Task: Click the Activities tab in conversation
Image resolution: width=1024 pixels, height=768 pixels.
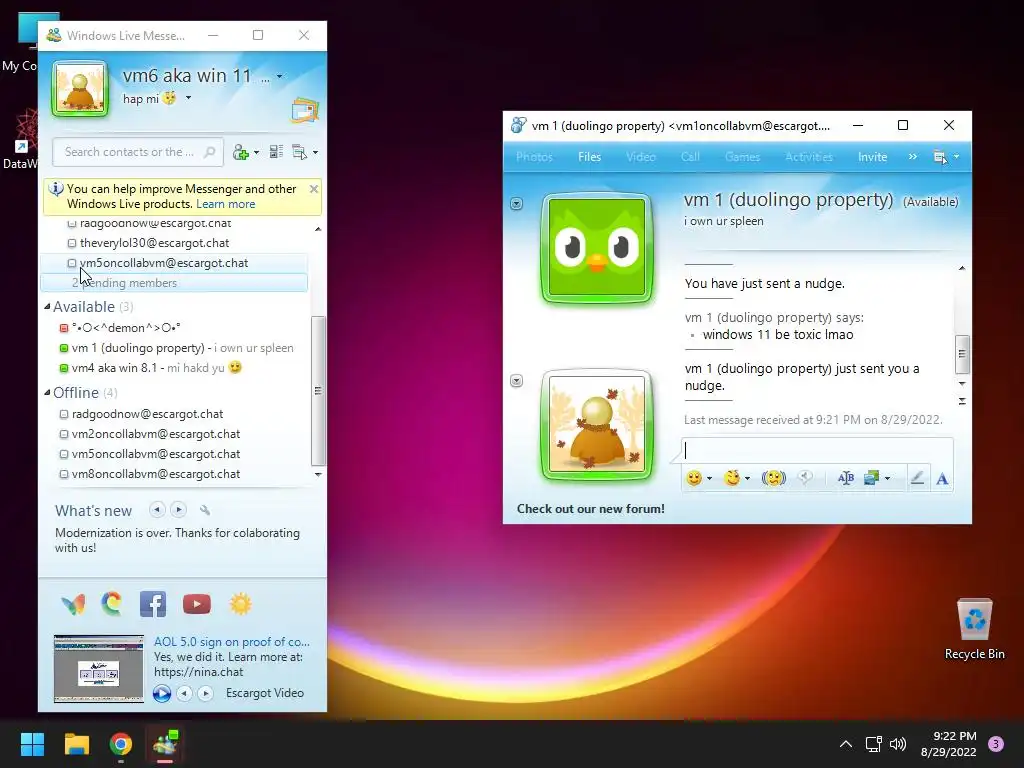Action: pyautogui.click(x=808, y=157)
